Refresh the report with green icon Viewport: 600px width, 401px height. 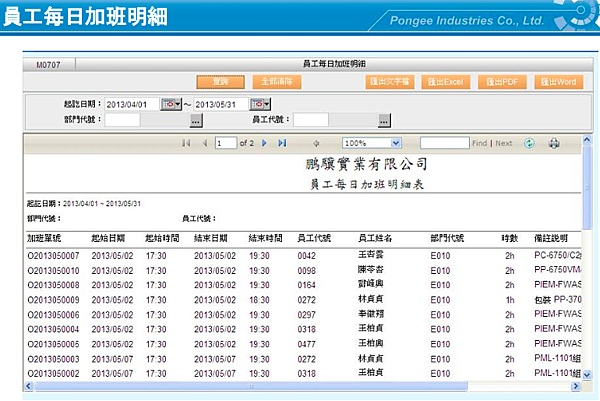coord(529,143)
